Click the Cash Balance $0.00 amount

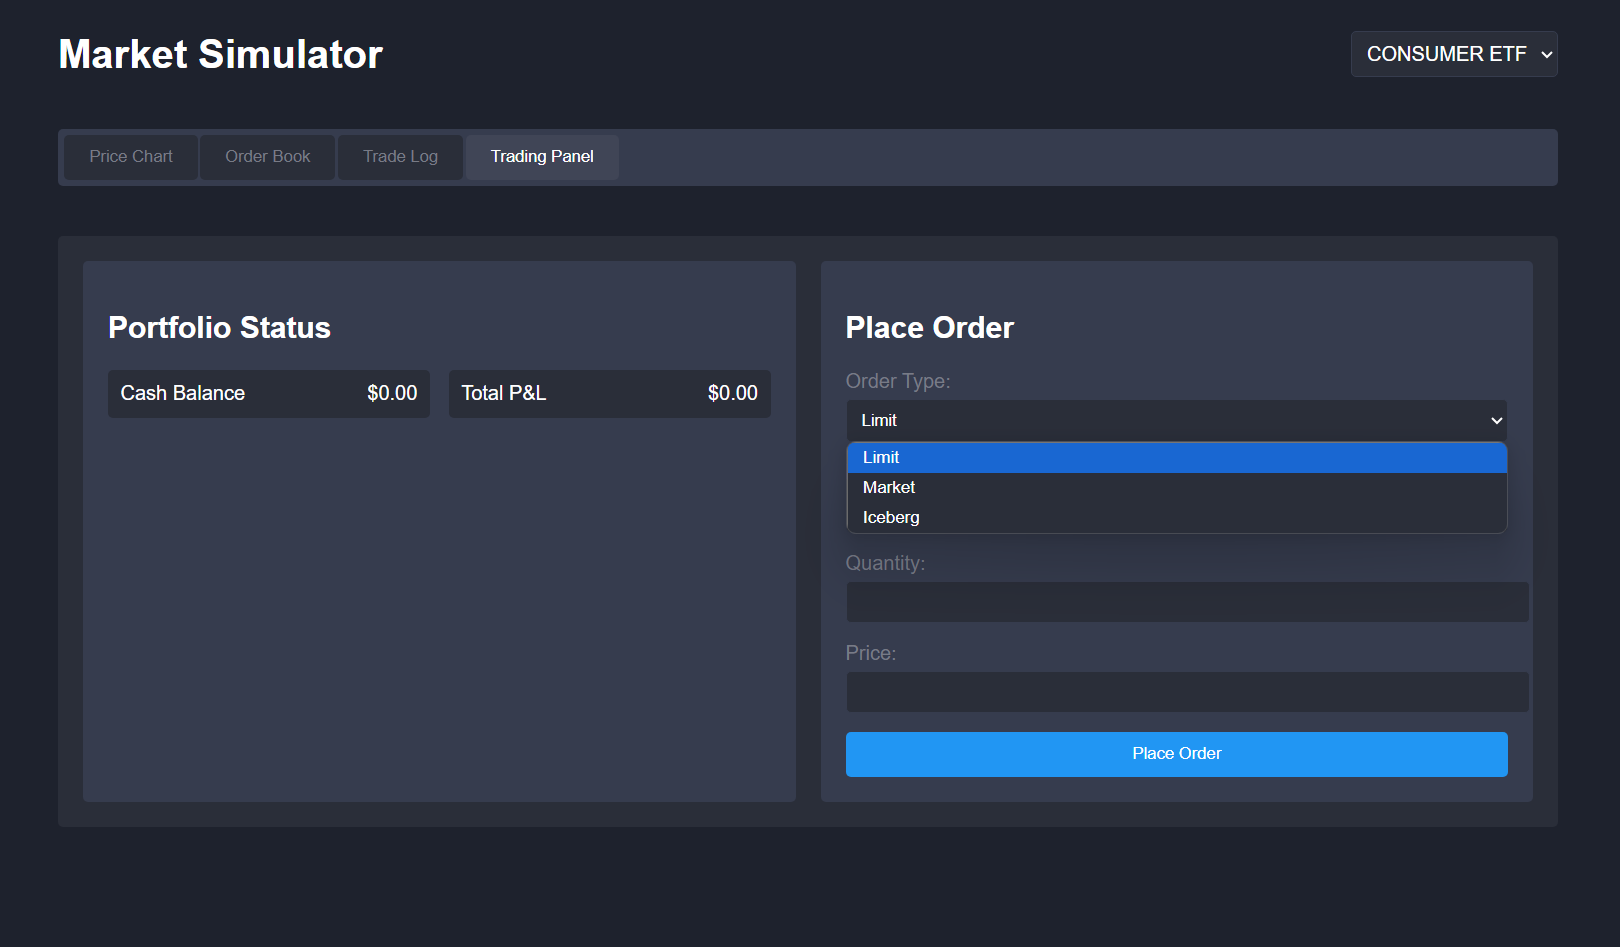coord(392,394)
